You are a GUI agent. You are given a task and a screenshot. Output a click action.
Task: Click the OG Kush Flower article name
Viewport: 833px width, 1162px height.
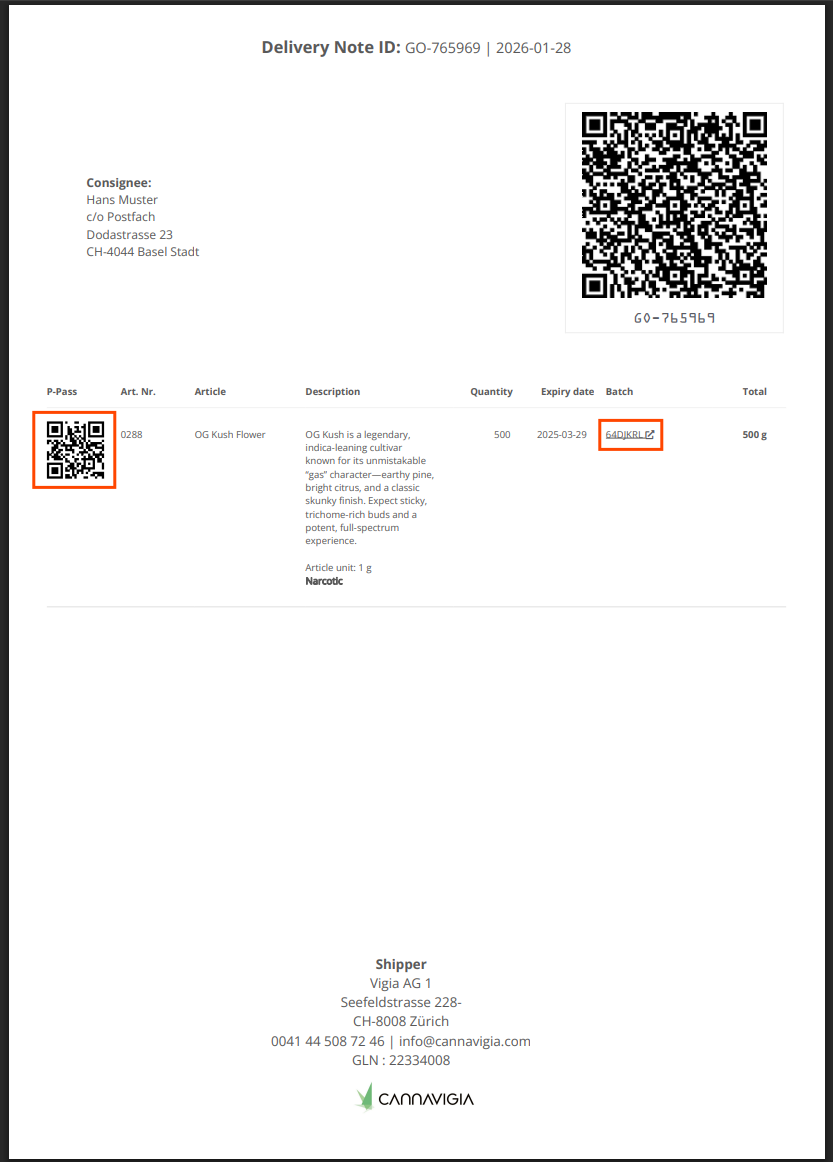click(x=230, y=435)
